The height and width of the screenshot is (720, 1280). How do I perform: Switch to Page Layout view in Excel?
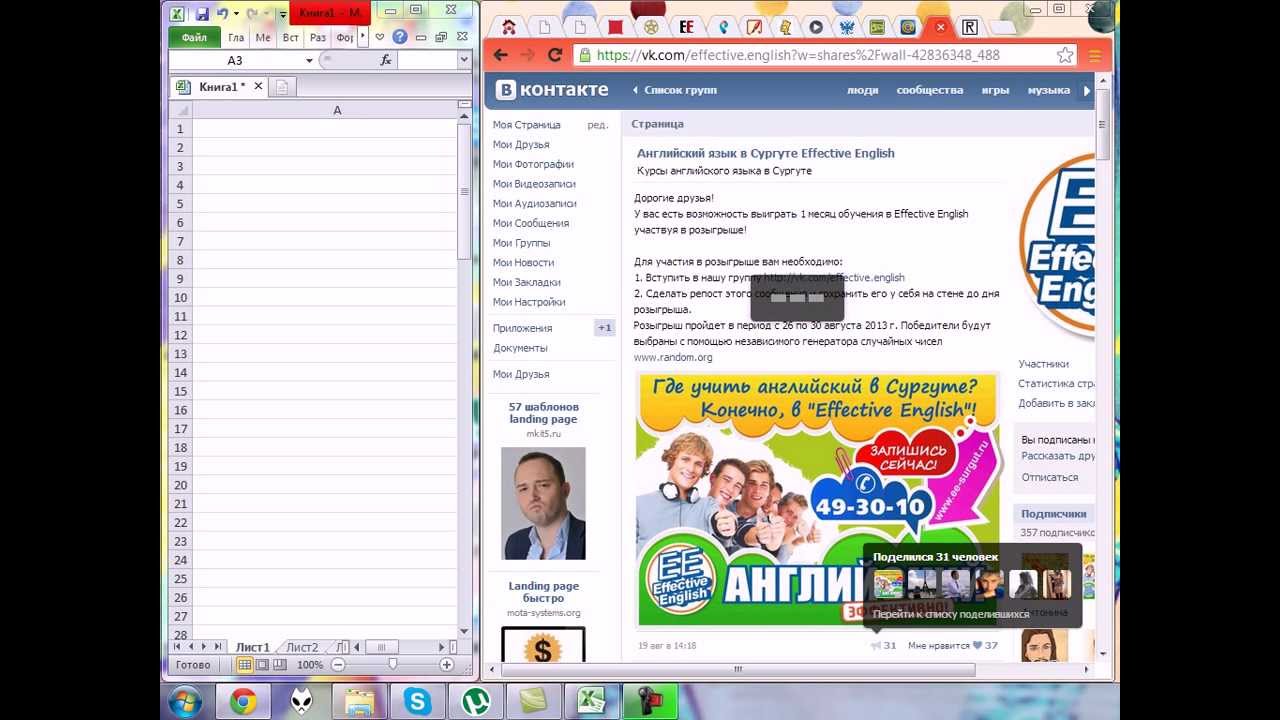tap(262, 665)
